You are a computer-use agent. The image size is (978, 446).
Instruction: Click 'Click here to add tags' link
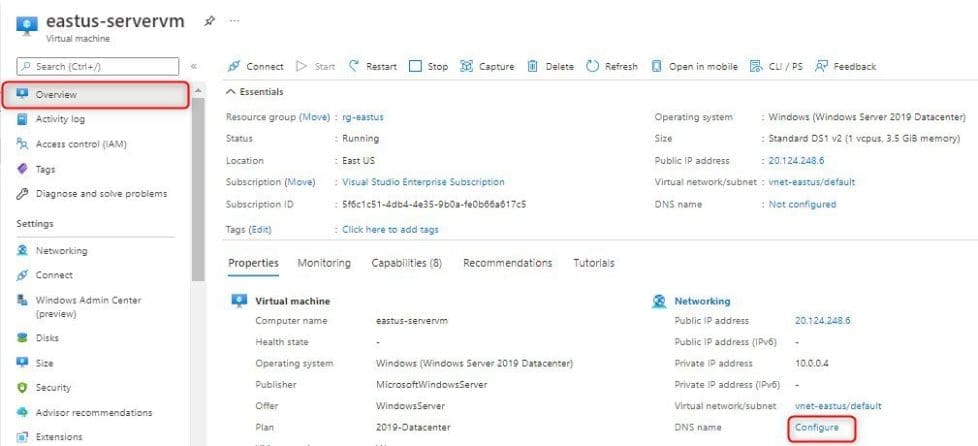click(x=390, y=230)
